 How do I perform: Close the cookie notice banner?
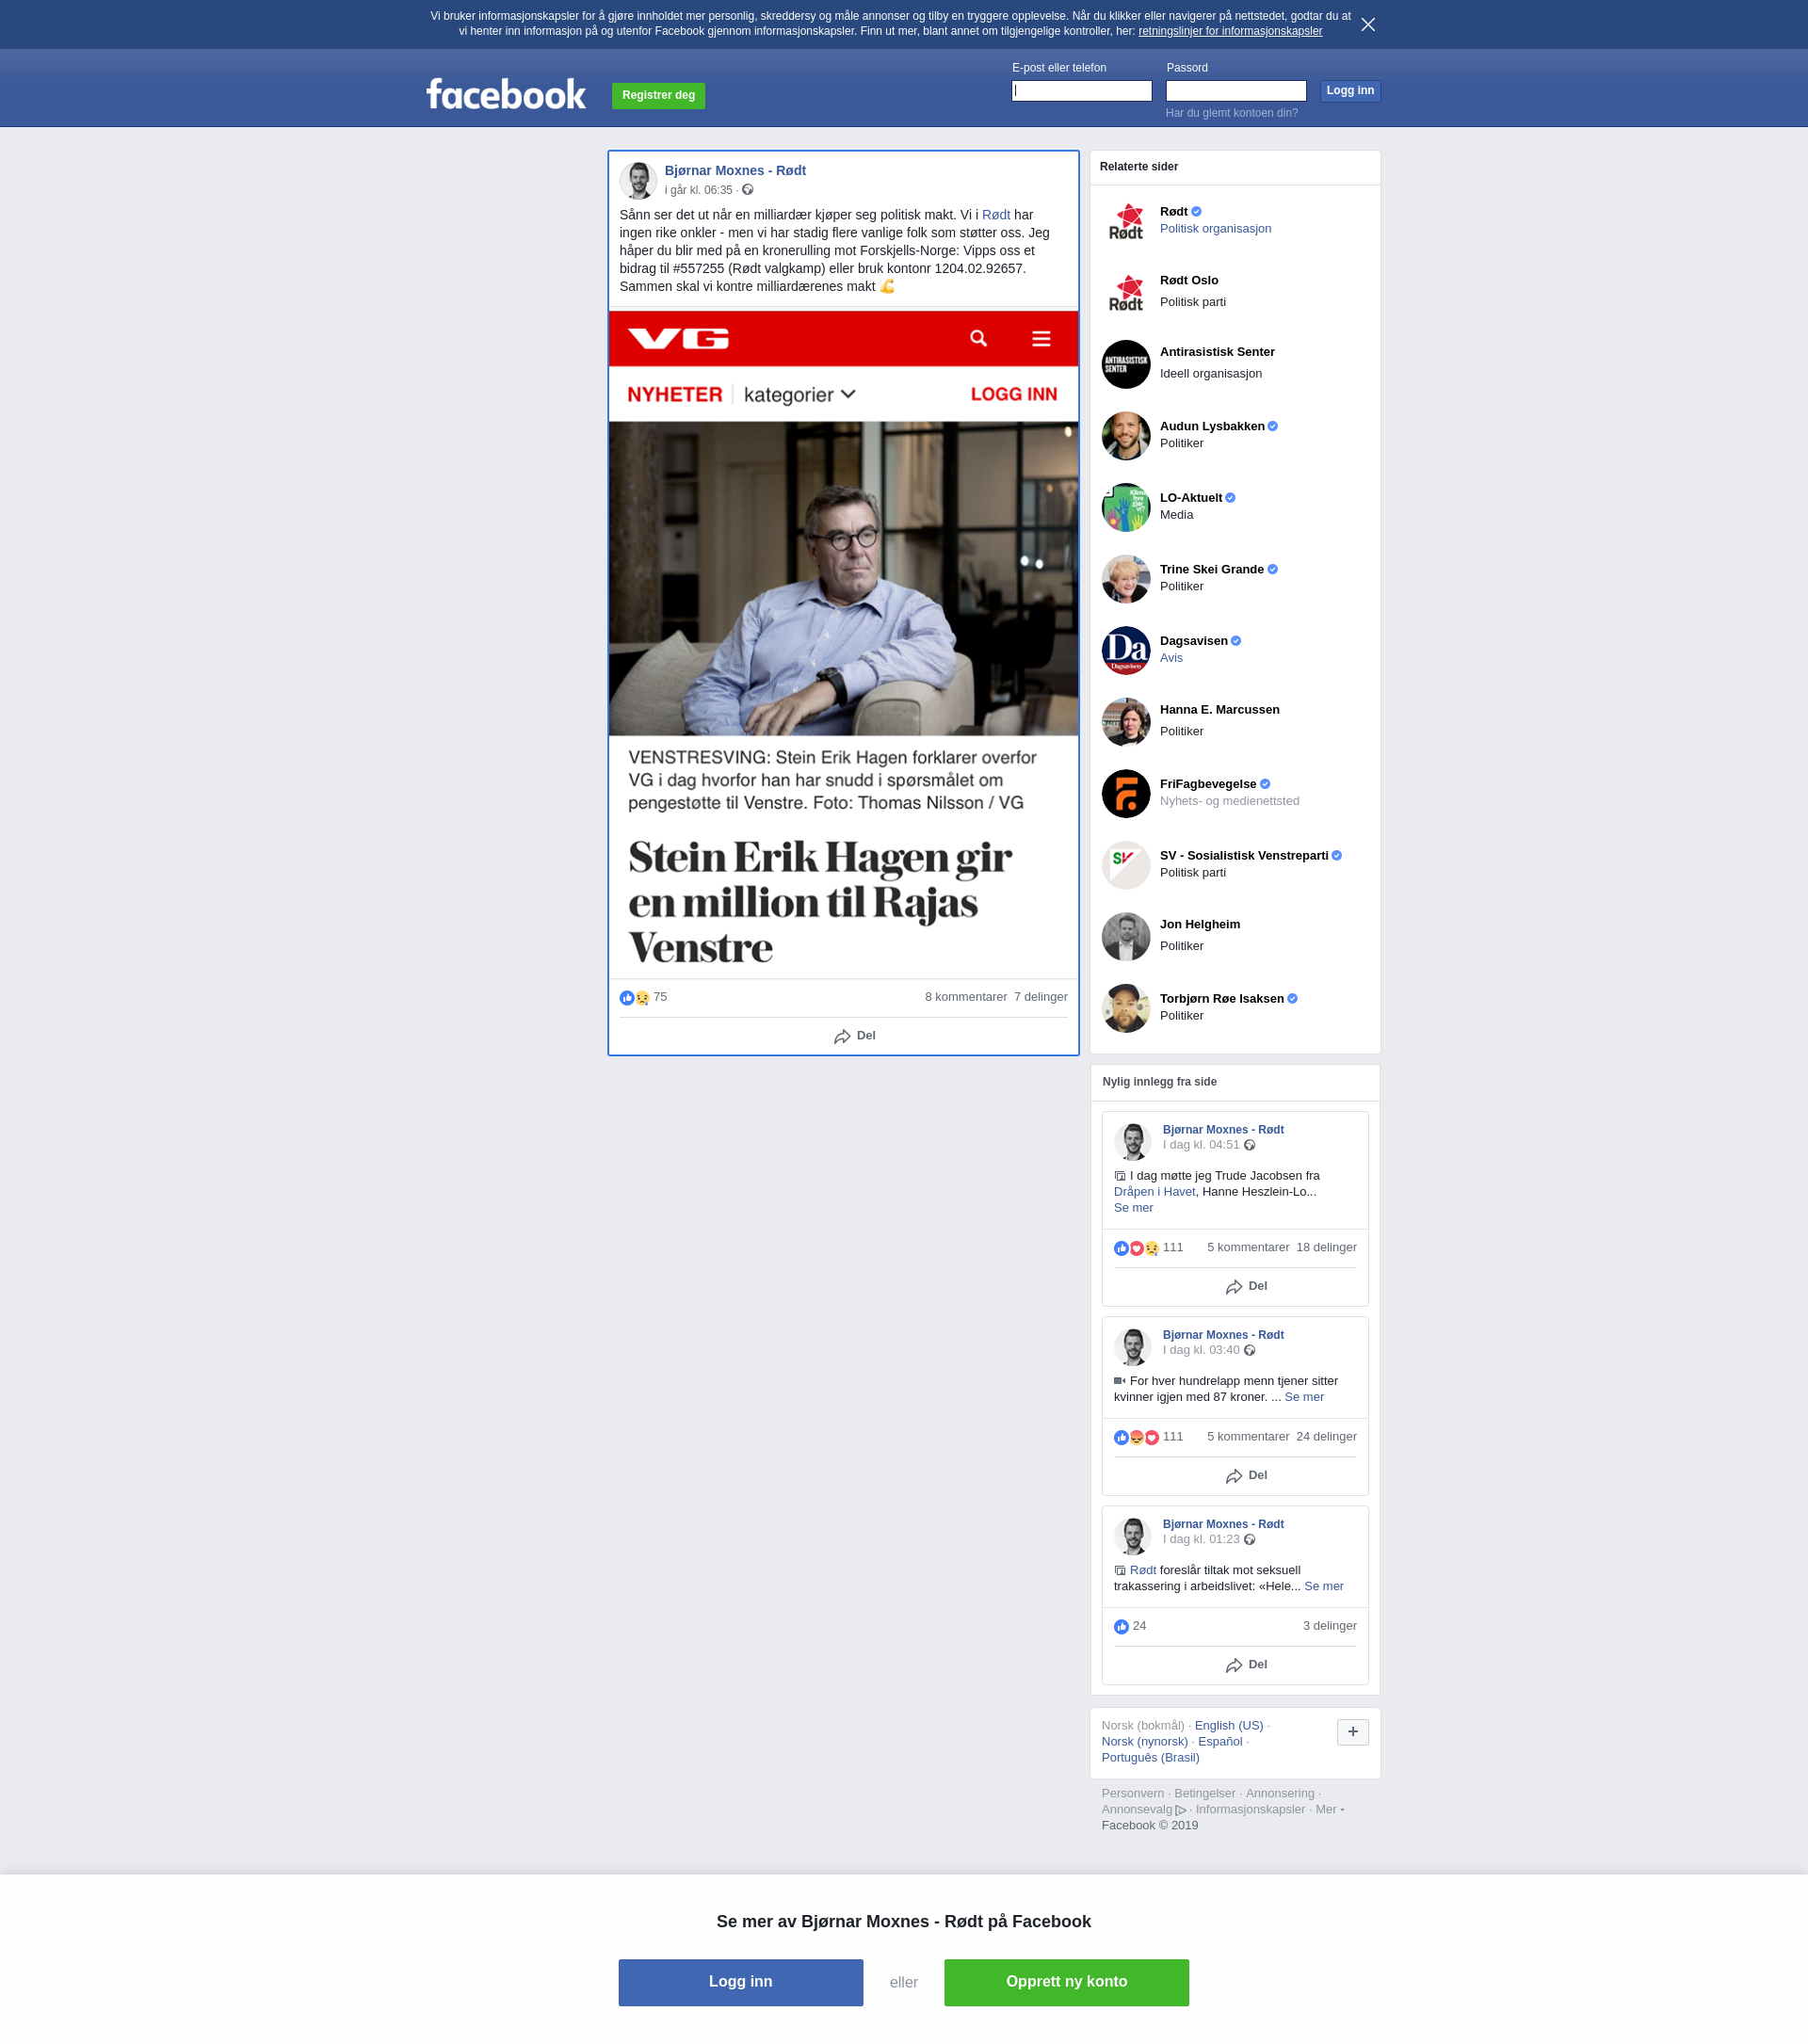1368,25
